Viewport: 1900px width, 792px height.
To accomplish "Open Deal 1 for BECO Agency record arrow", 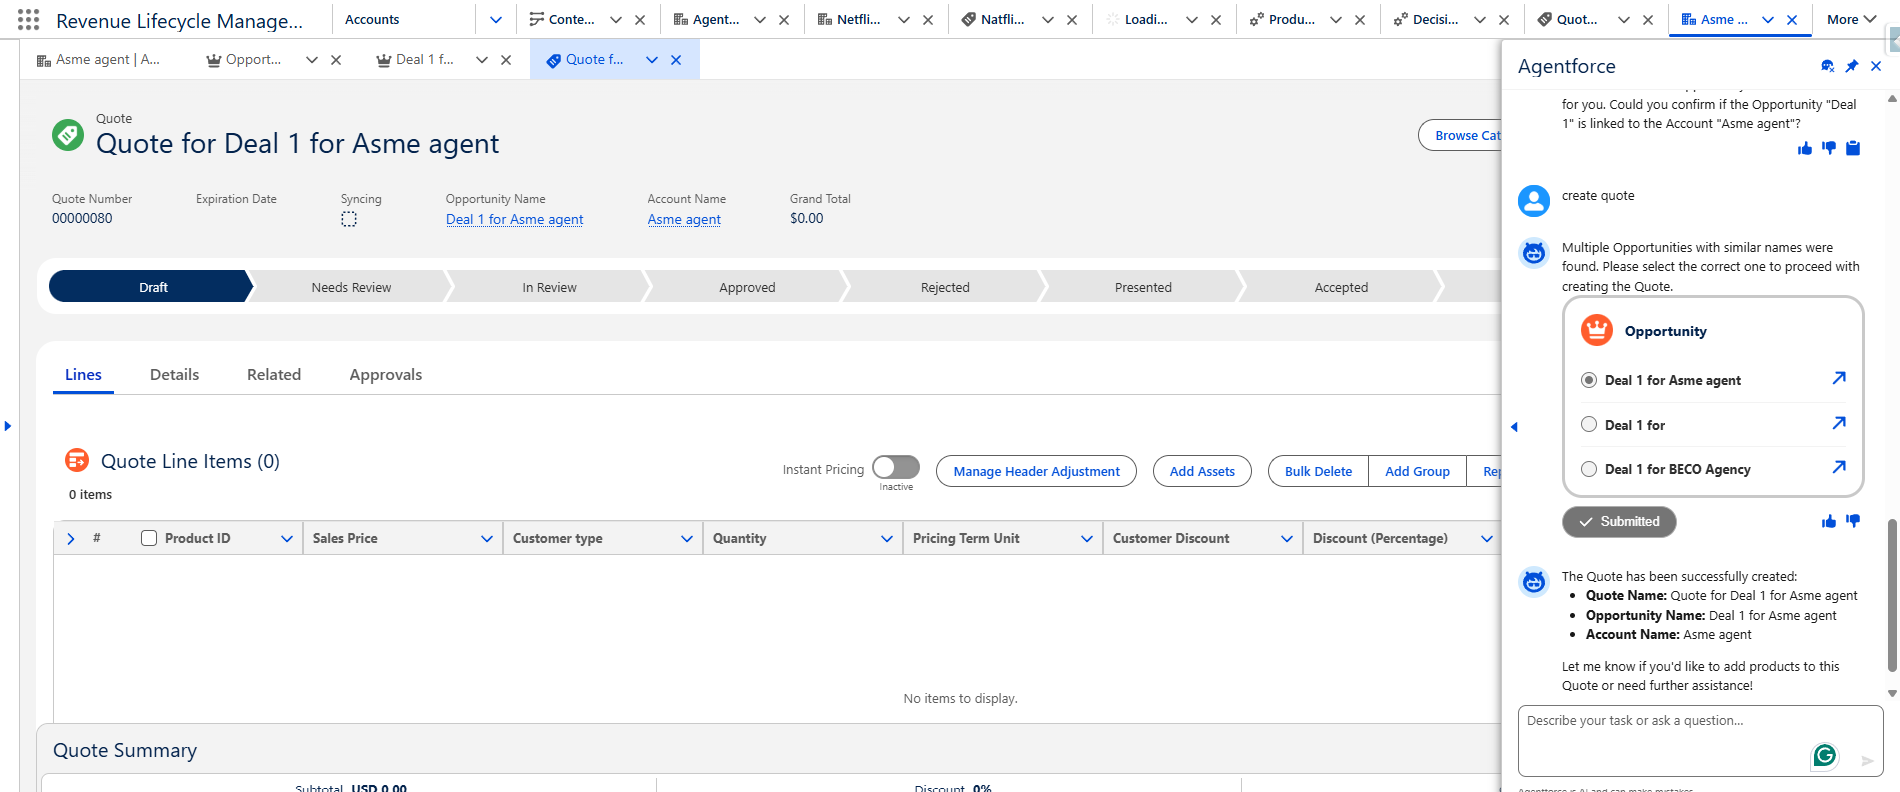I will coord(1839,467).
